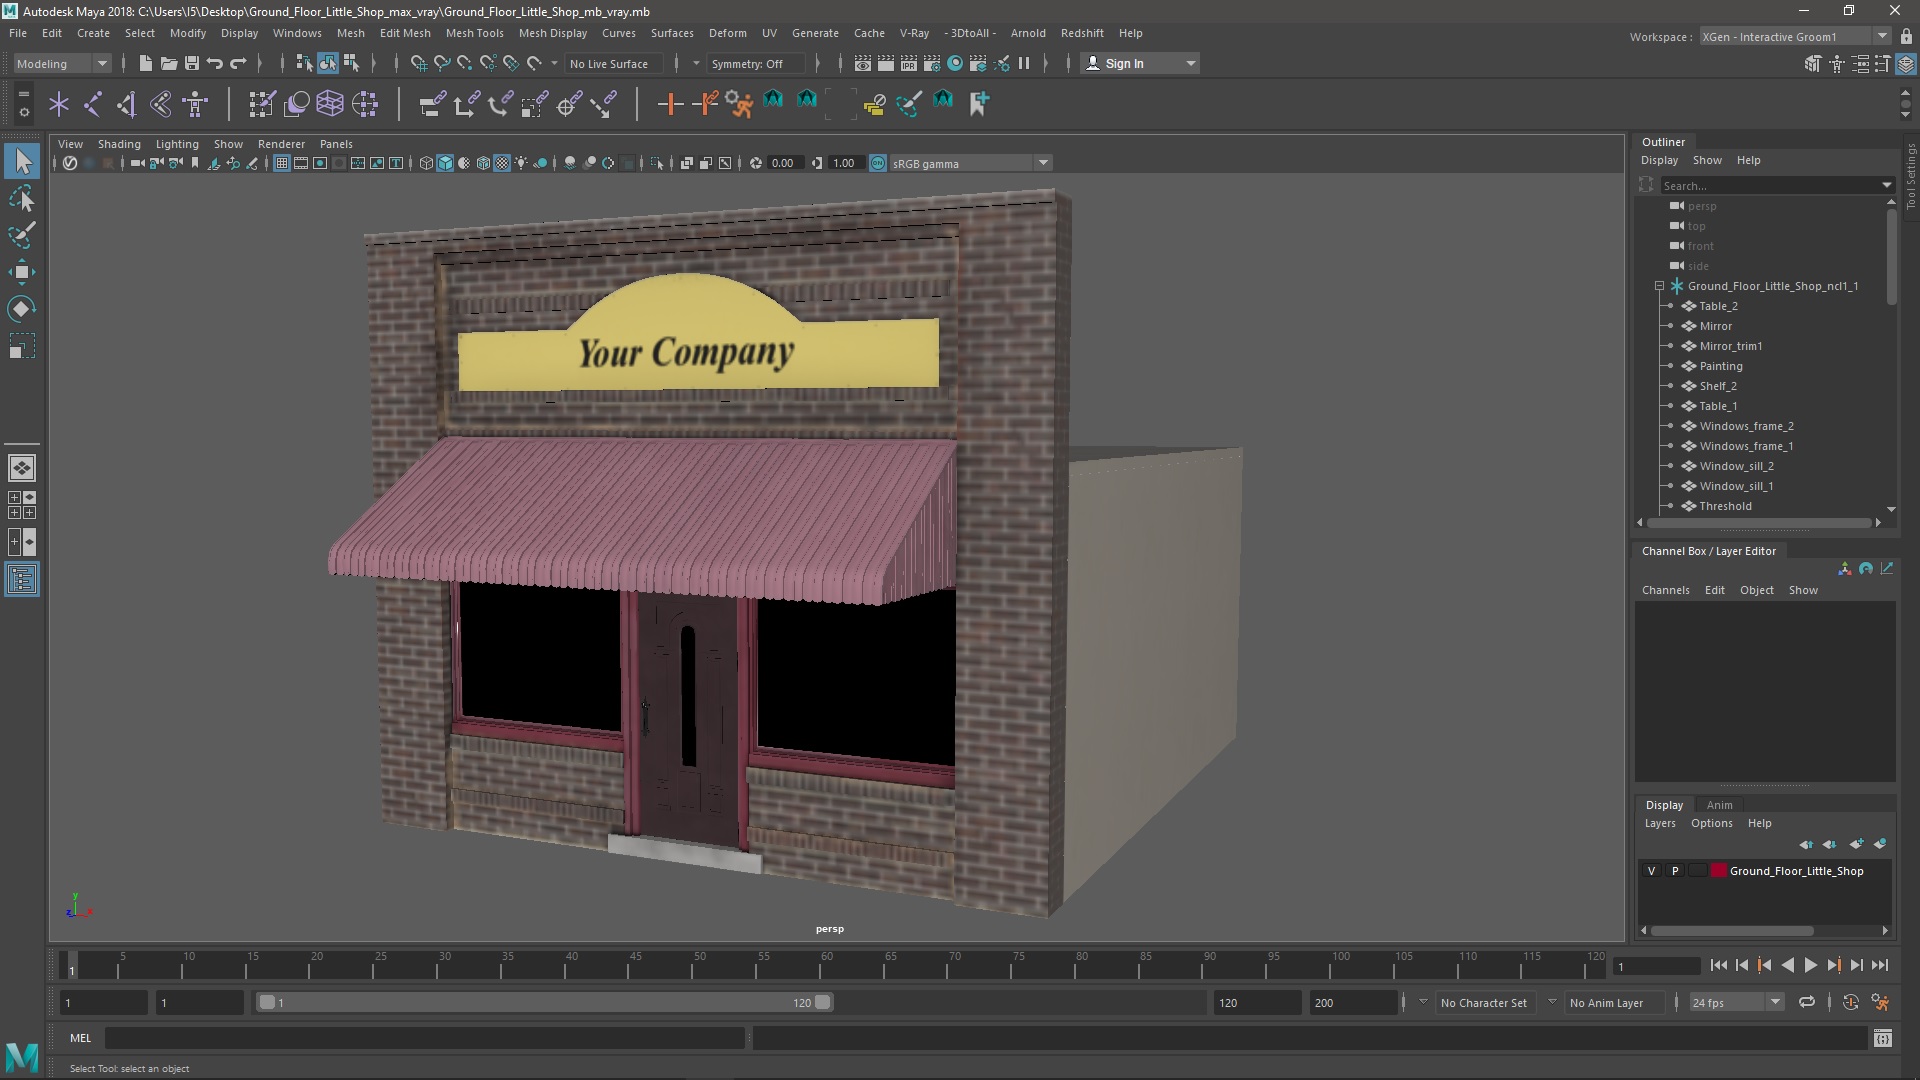The image size is (1920, 1080).
Task: Pick the Move tool in the toolbox
Action: [x=22, y=272]
